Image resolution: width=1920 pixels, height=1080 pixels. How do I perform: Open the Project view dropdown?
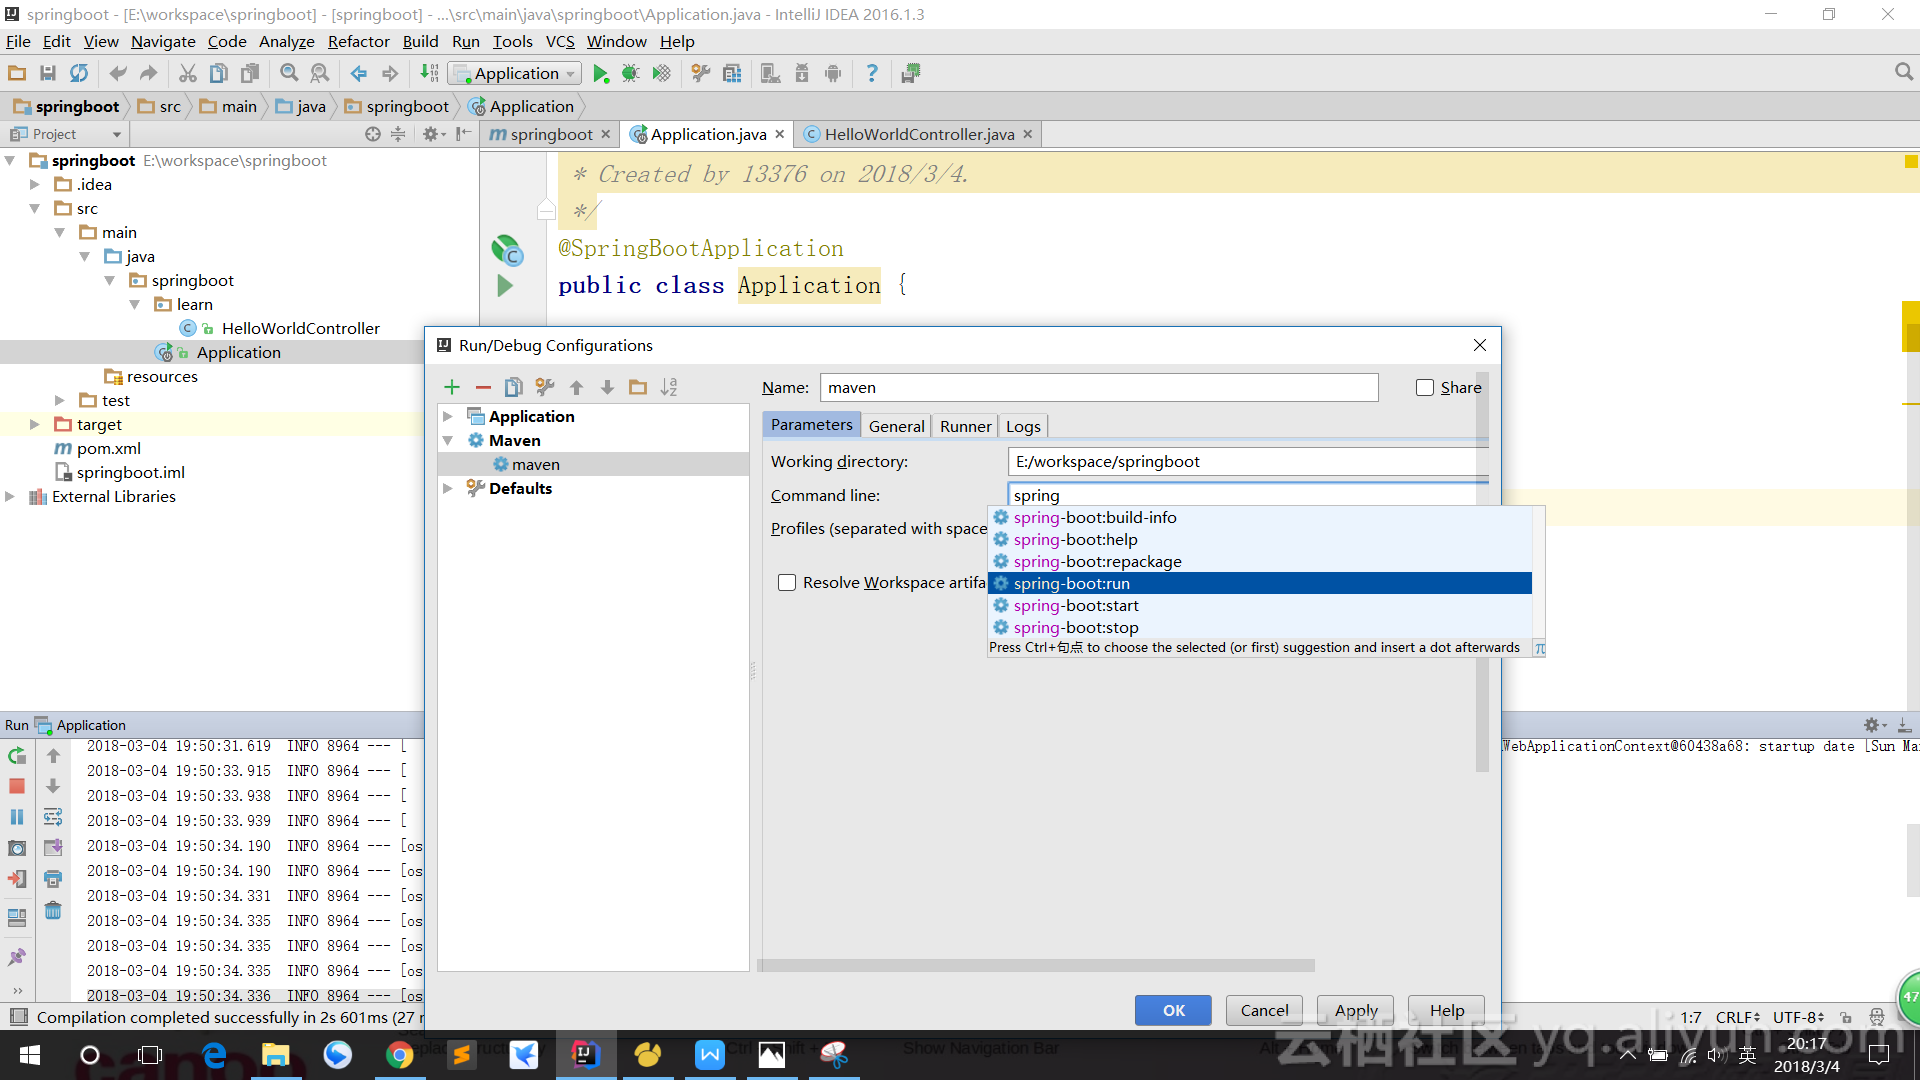point(65,134)
